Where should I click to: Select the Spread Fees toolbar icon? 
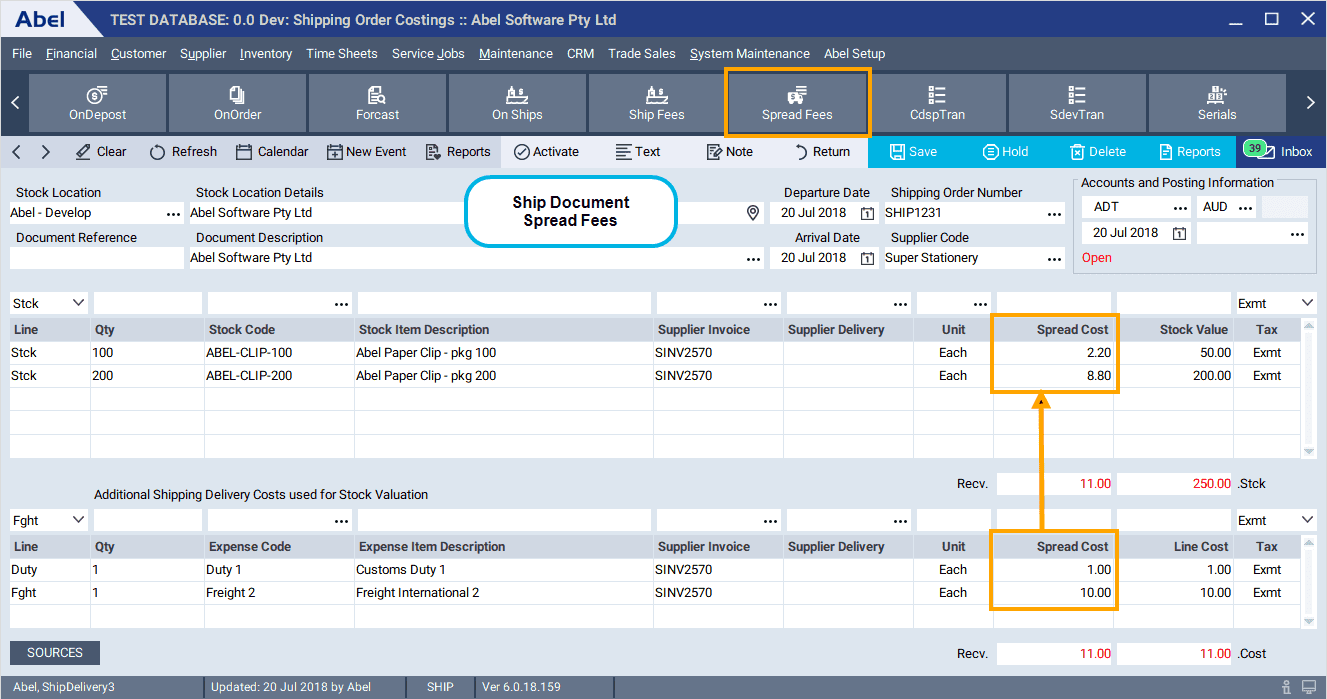[x=797, y=103]
